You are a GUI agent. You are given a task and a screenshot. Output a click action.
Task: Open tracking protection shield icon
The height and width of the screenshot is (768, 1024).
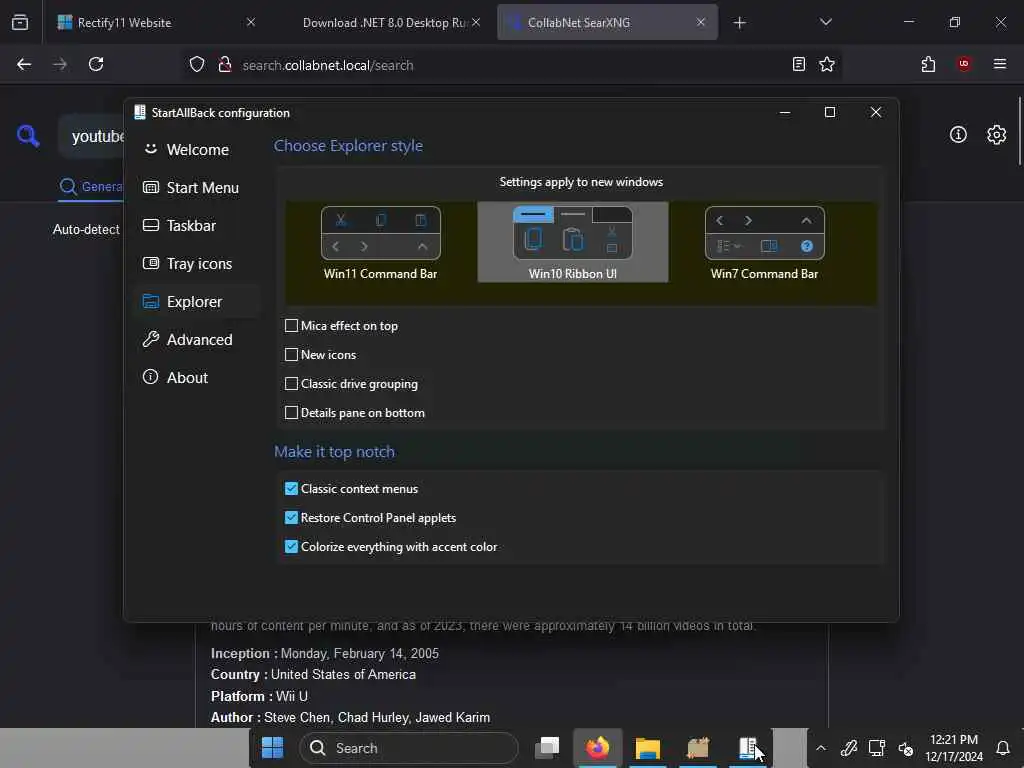[197, 64]
